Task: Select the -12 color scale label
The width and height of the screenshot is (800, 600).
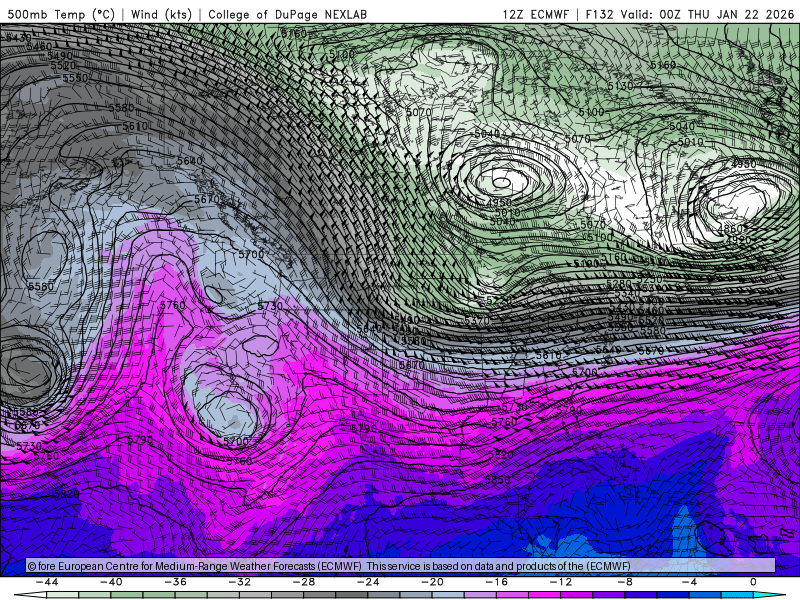Action: coord(561,582)
